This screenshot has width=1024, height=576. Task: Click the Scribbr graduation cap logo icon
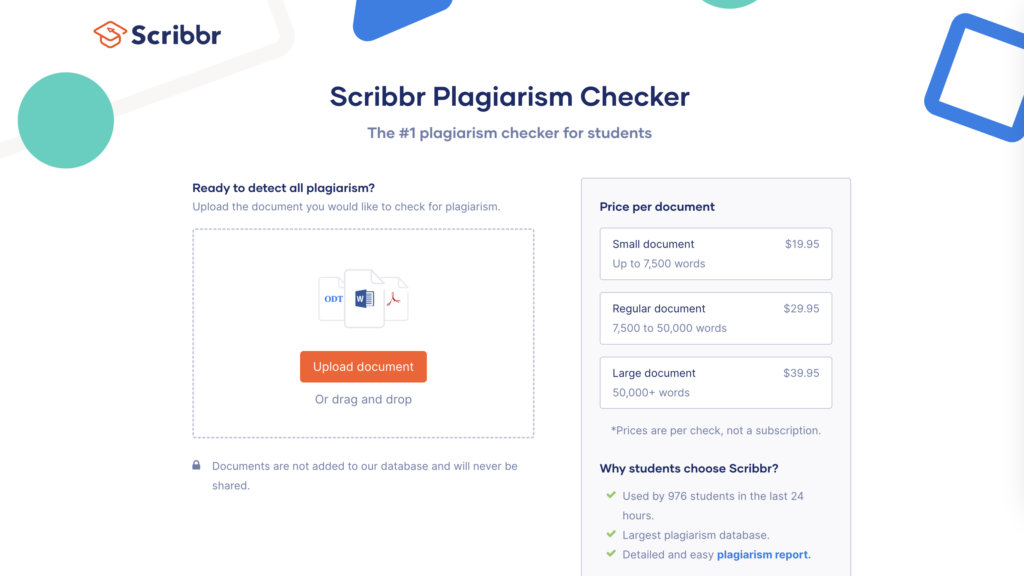[x=108, y=32]
